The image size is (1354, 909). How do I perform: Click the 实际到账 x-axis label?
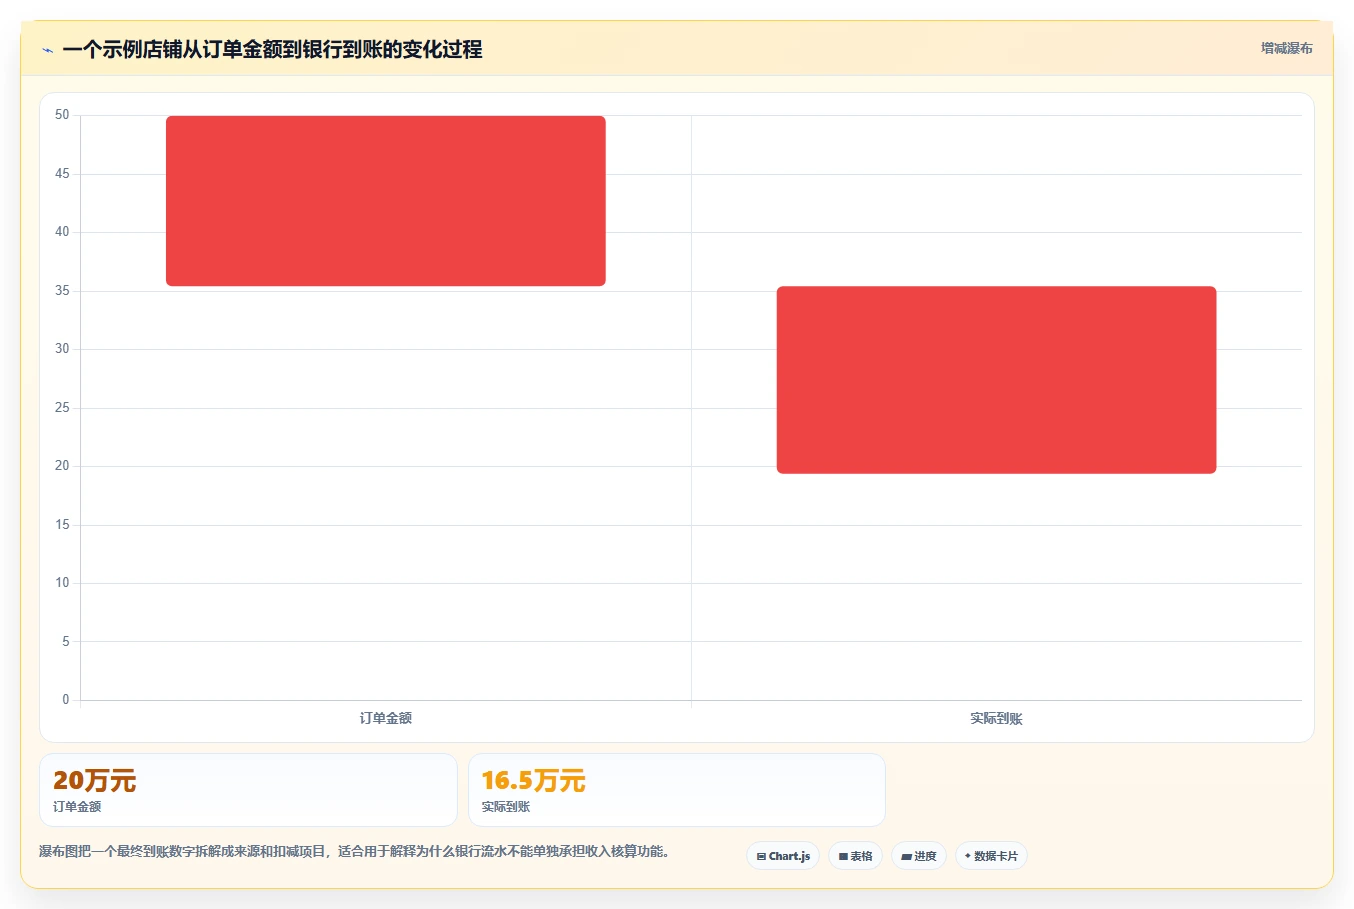pos(997,718)
